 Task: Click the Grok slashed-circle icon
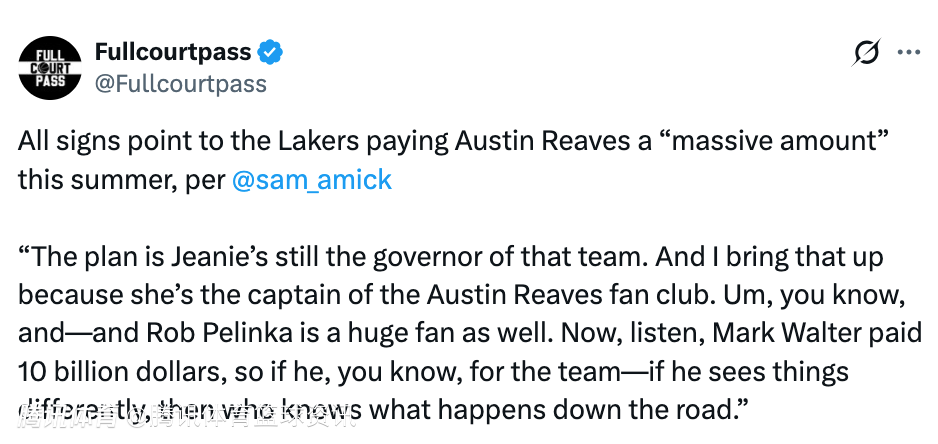click(x=866, y=53)
